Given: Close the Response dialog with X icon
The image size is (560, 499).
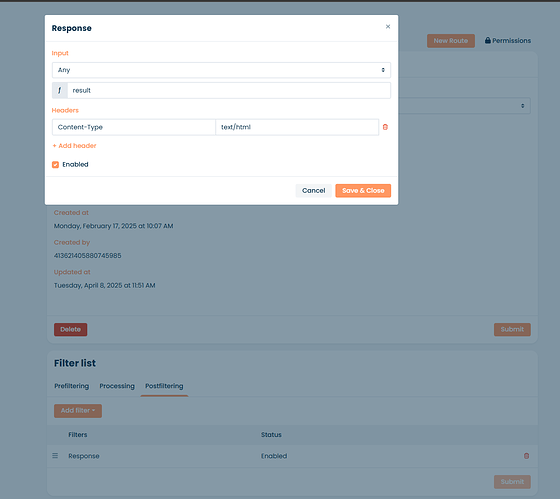Looking at the screenshot, I should [388, 27].
